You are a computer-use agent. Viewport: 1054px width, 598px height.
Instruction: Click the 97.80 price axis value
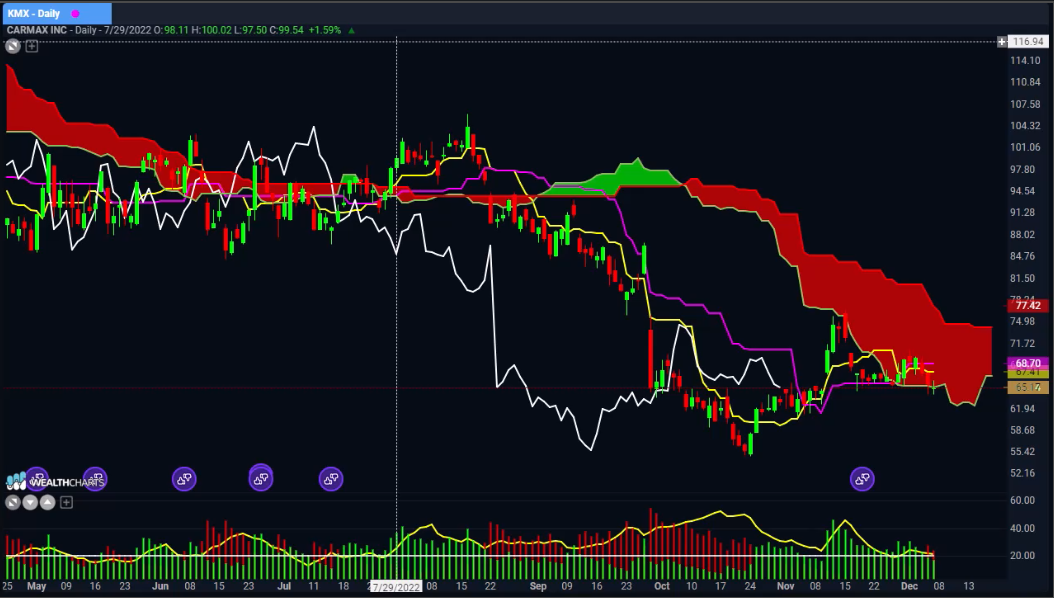(x=1022, y=169)
